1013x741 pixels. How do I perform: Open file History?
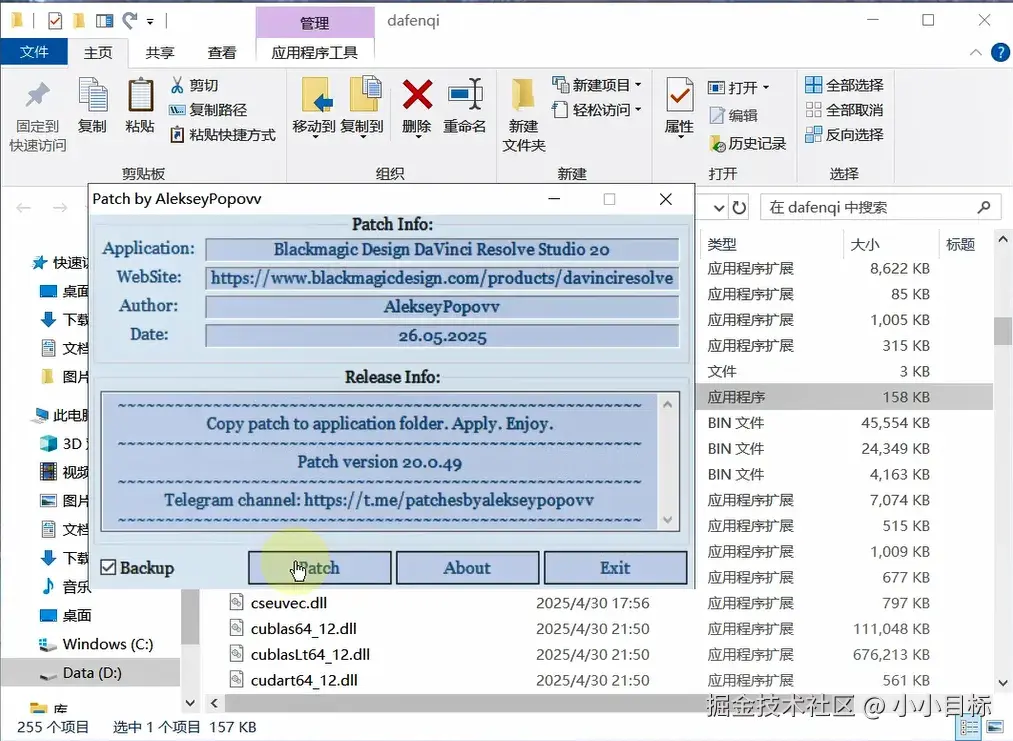point(747,143)
